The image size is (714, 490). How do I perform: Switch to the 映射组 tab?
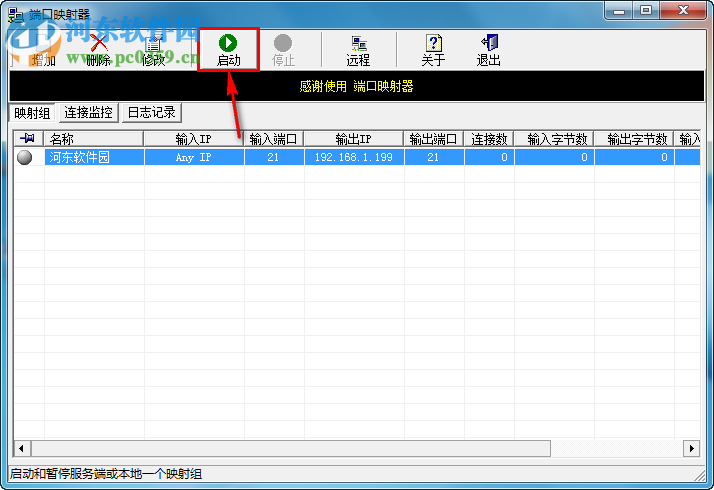click(x=32, y=113)
